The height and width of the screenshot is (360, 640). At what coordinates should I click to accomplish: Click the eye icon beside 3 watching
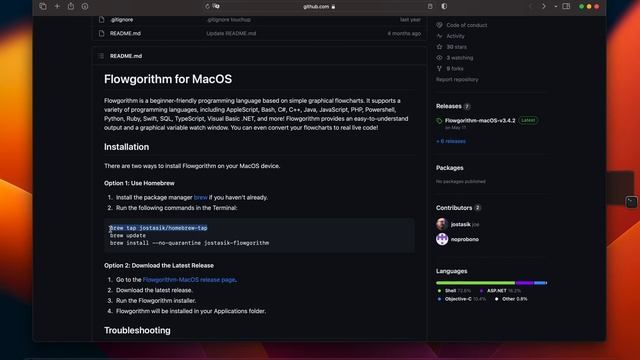(440, 58)
